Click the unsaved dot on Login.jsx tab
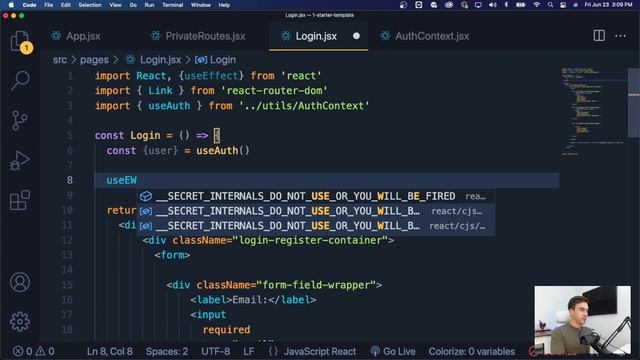640x360 pixels. 356,36
